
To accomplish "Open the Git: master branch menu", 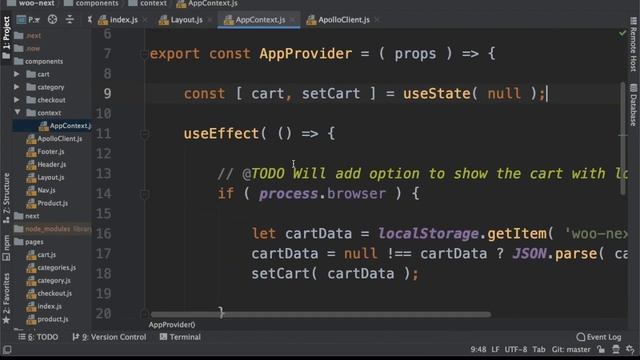I will (571, 349).
